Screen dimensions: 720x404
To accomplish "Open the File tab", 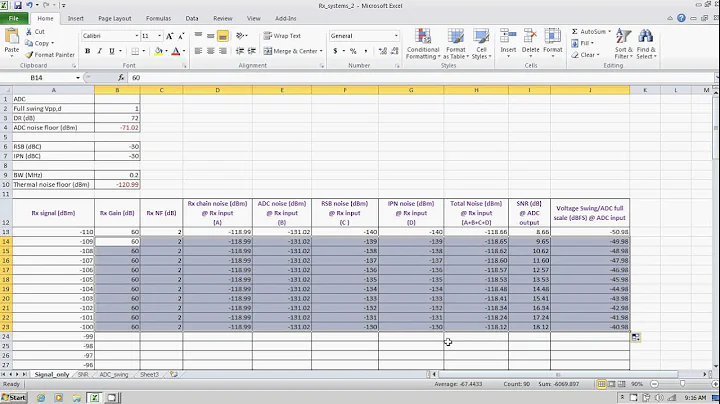I will (x=14, y=18).
